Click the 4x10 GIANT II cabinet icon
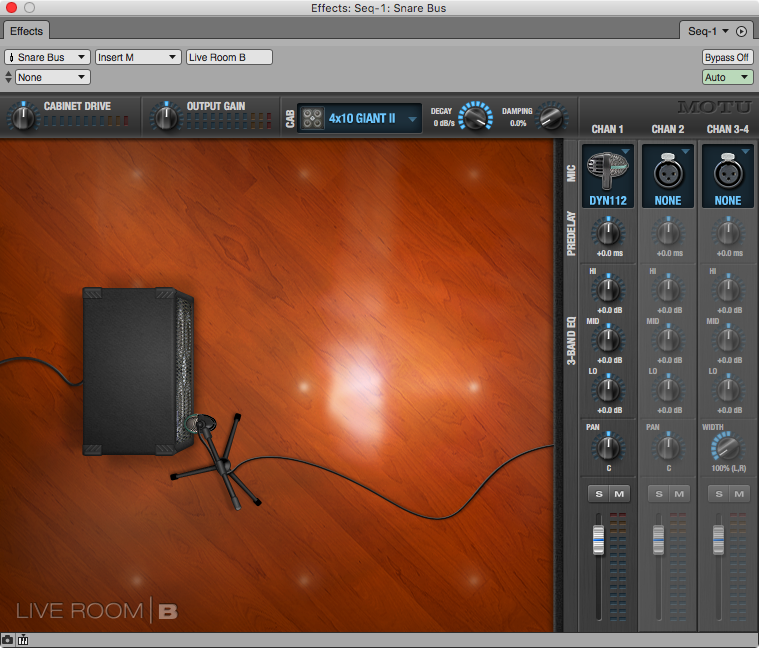 pyautogui.click(x=313, y=118)
